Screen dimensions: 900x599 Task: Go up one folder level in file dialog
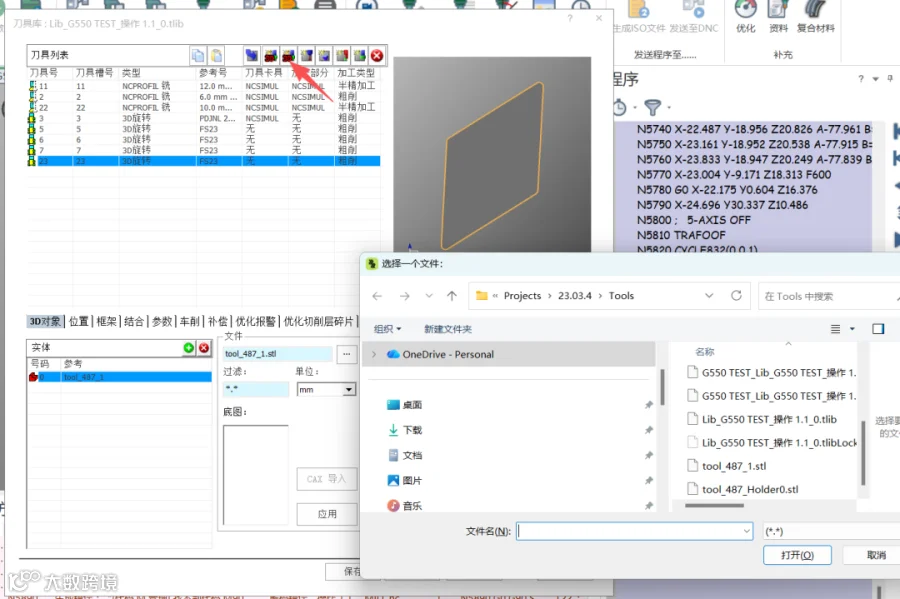(452, 296)
